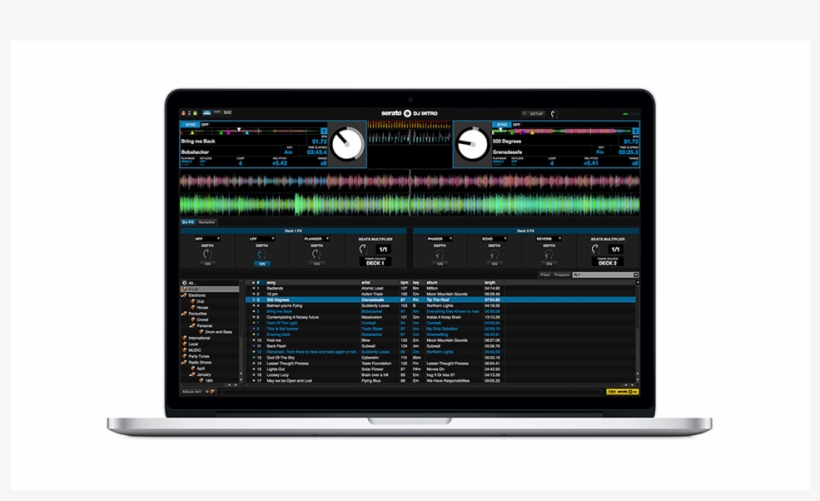Toggle SYNC on deck 1
Screen dimensions: 820x501
(x=190, y=124)
